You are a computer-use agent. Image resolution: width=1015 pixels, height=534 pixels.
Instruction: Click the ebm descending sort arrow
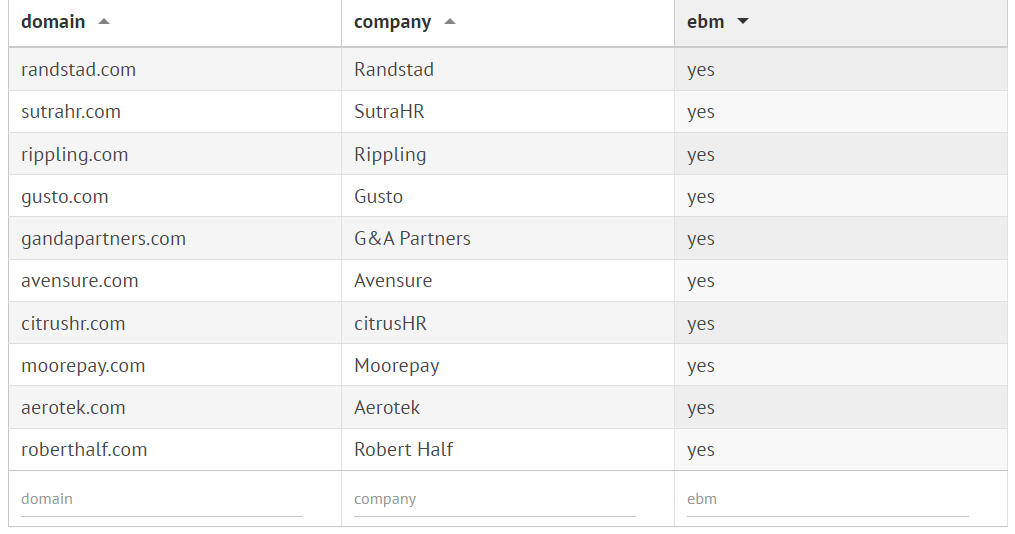pyautogui.click(x=742, y=22)
